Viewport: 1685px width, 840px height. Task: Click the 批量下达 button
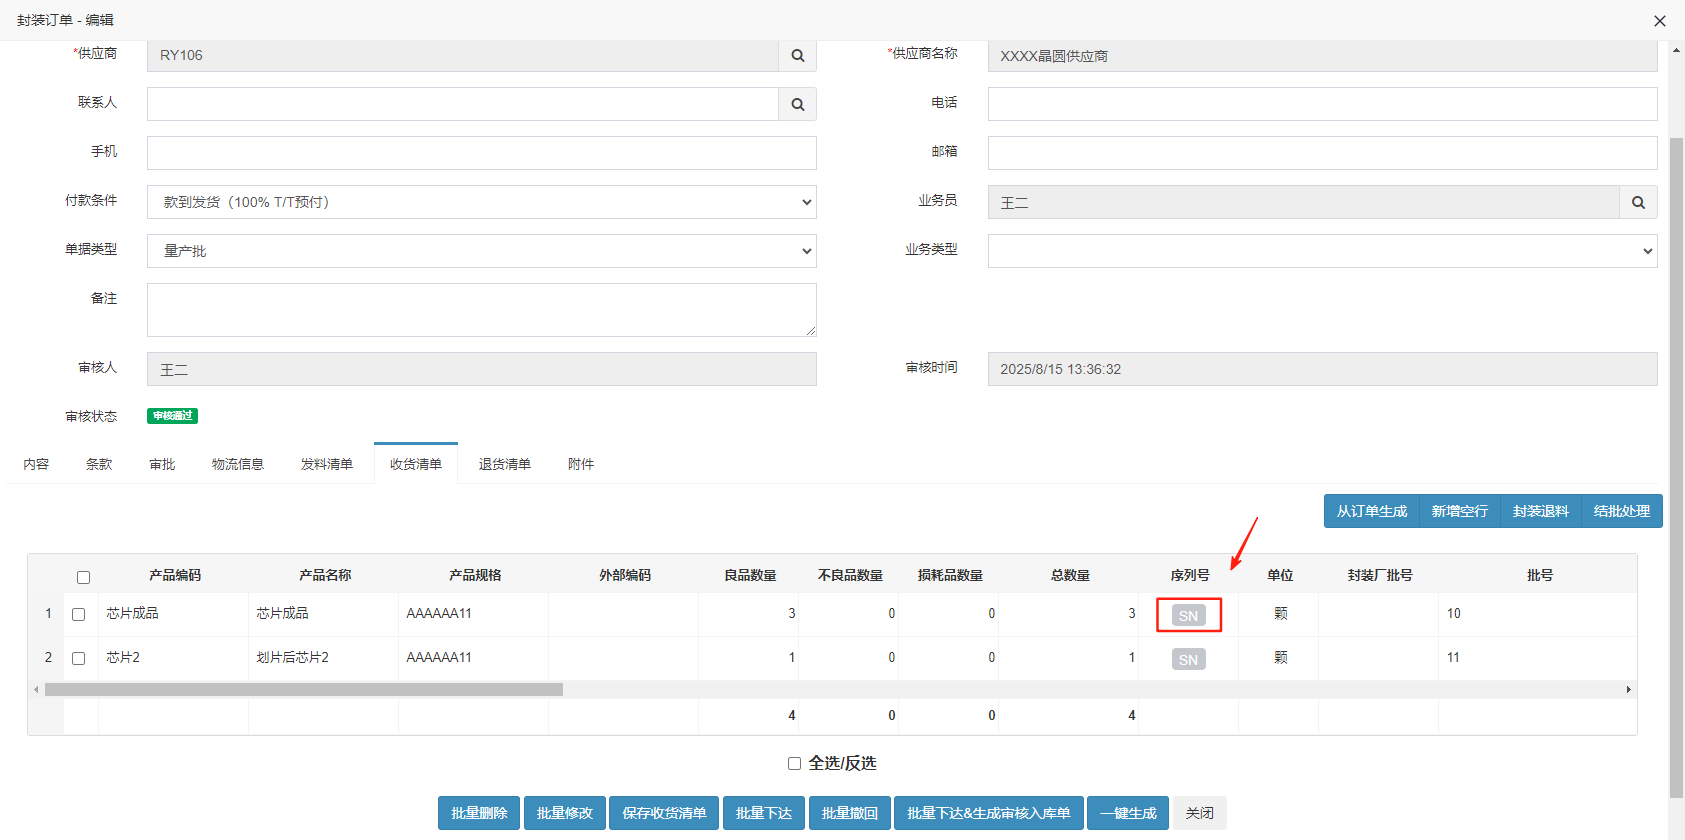764,813
